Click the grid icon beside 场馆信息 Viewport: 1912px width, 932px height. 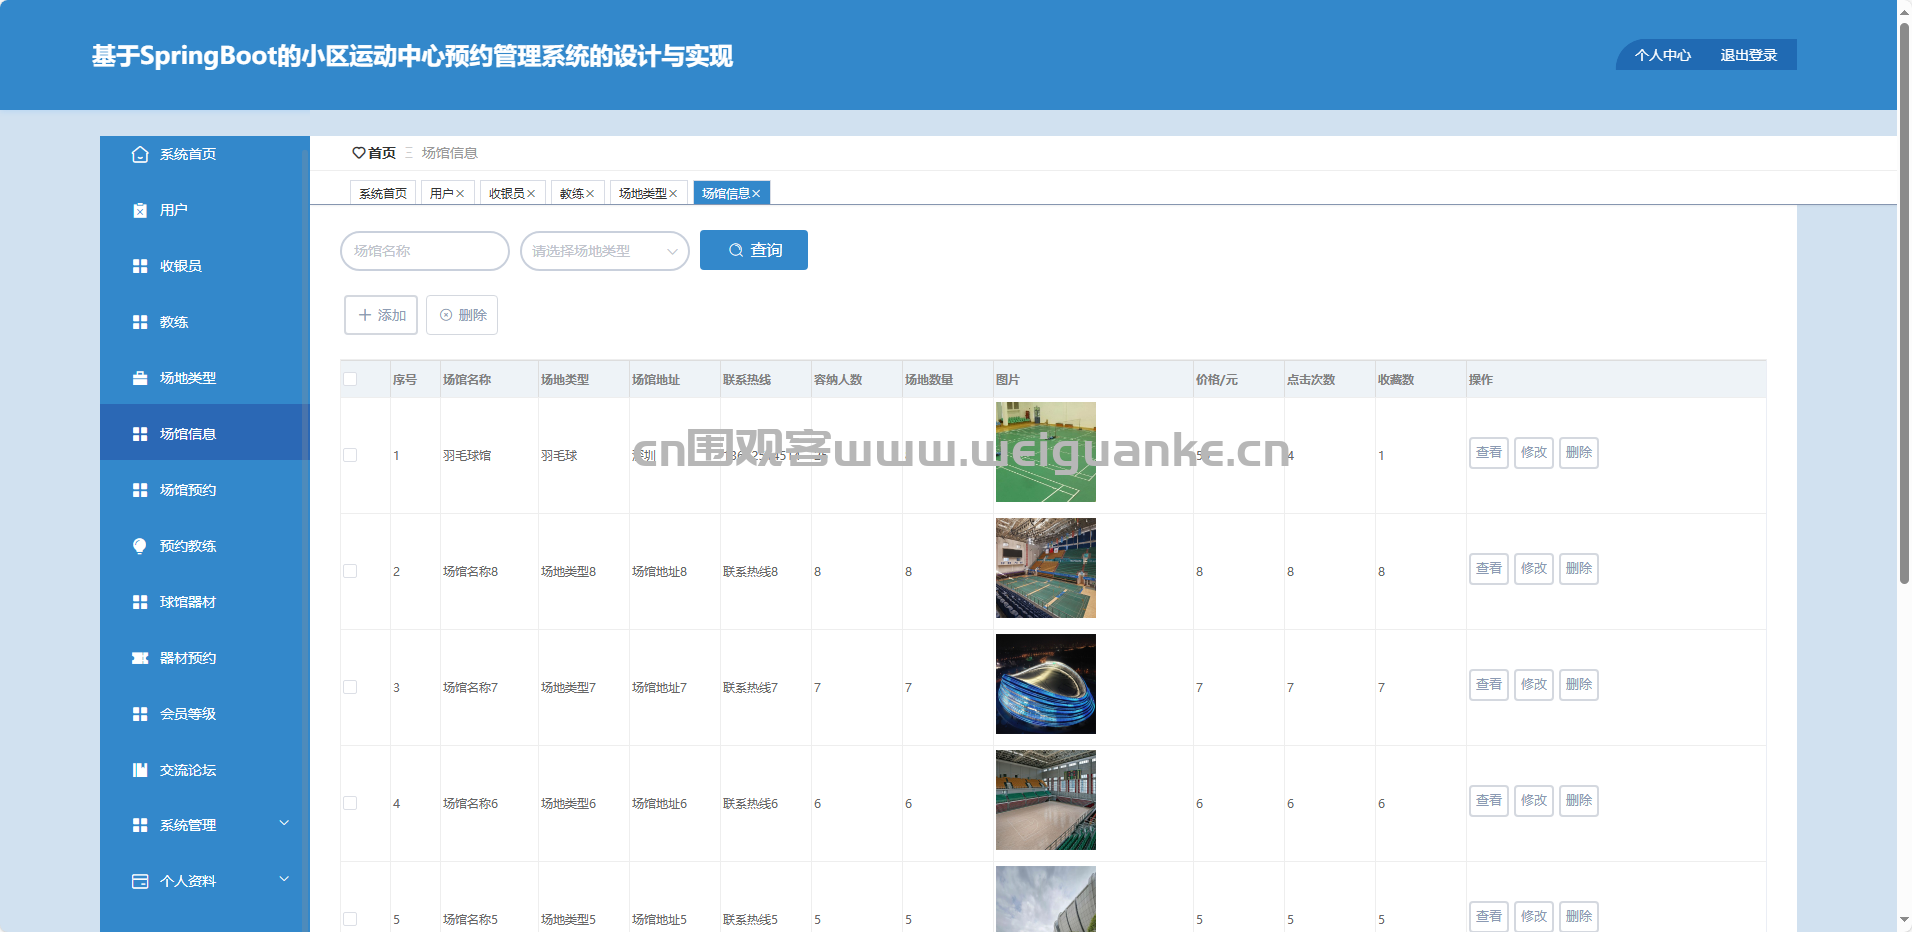140,434
